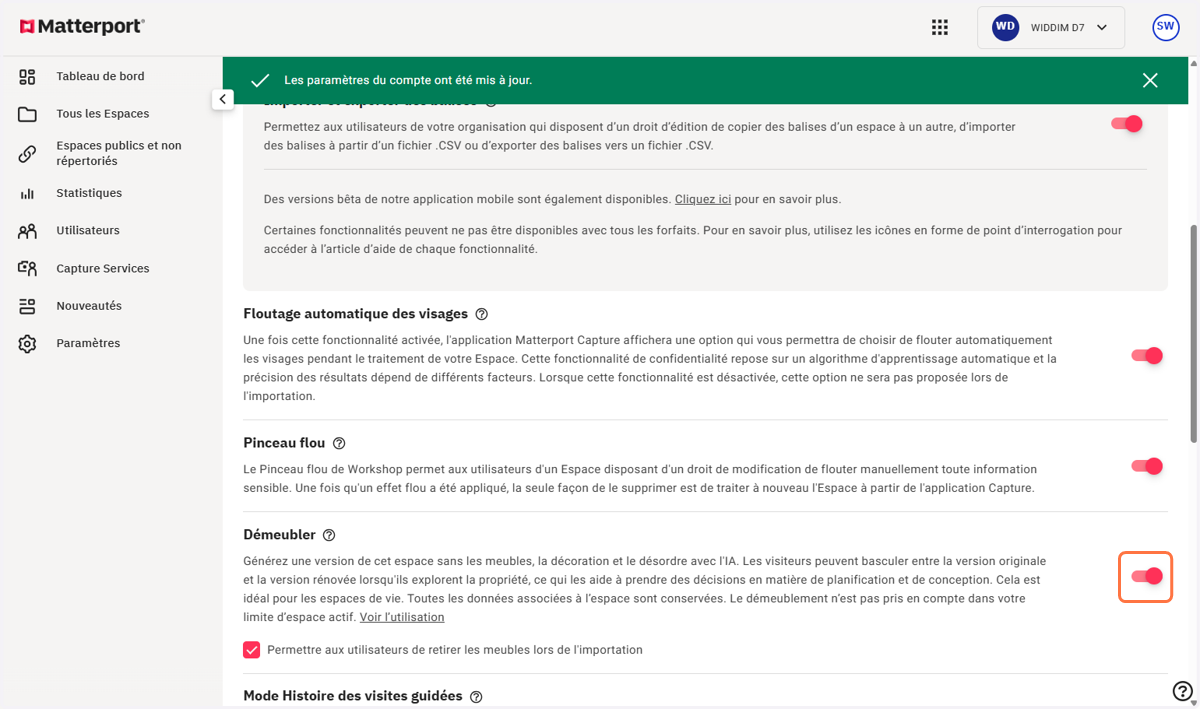The height and width of the screenshot is (709, 1200).
Task: Click the Démeubler heading text
Action: pyautogui.click(x=279, y=534)
